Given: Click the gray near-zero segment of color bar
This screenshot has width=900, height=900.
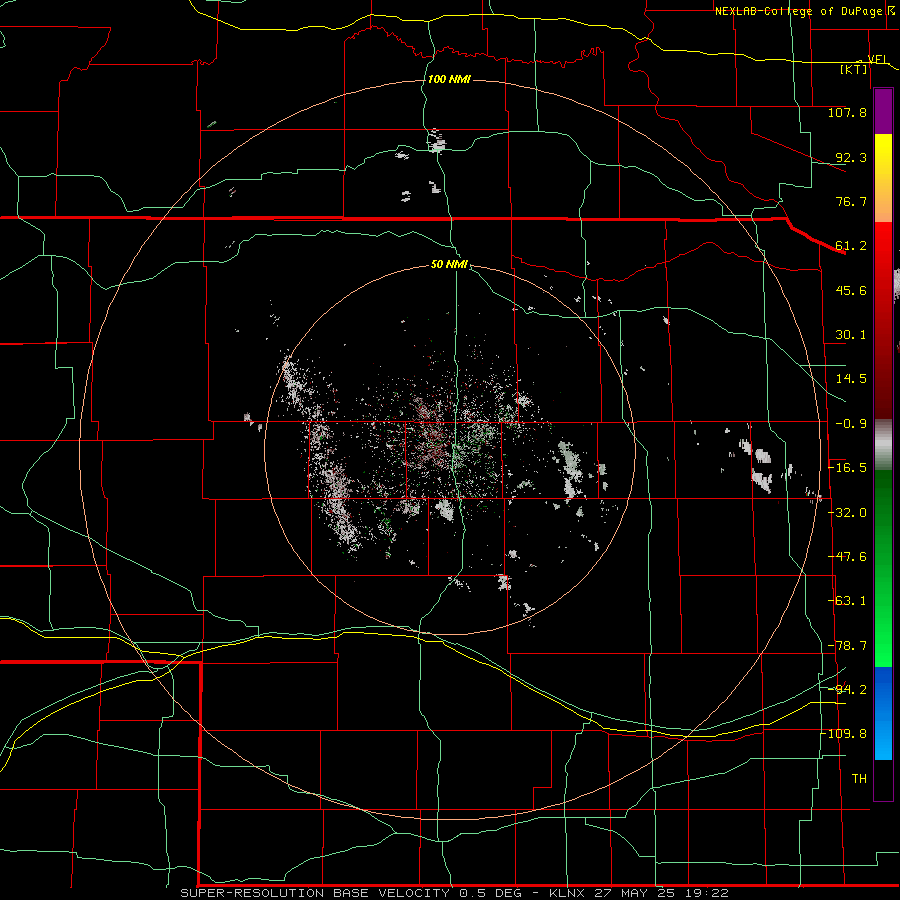Looking at the screenshot, I should [x=883, y=445].
